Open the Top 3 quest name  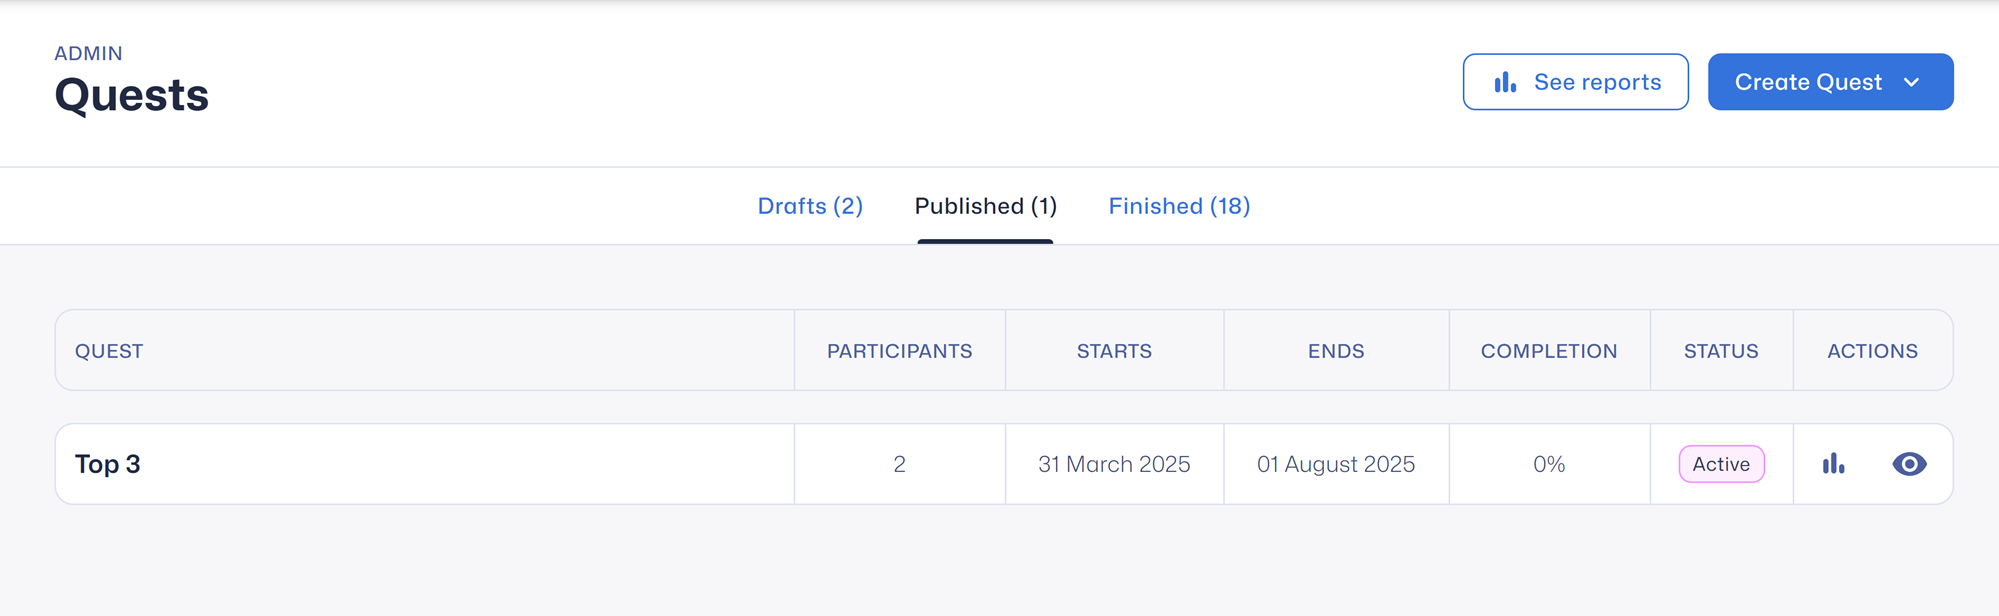[108, 464]
